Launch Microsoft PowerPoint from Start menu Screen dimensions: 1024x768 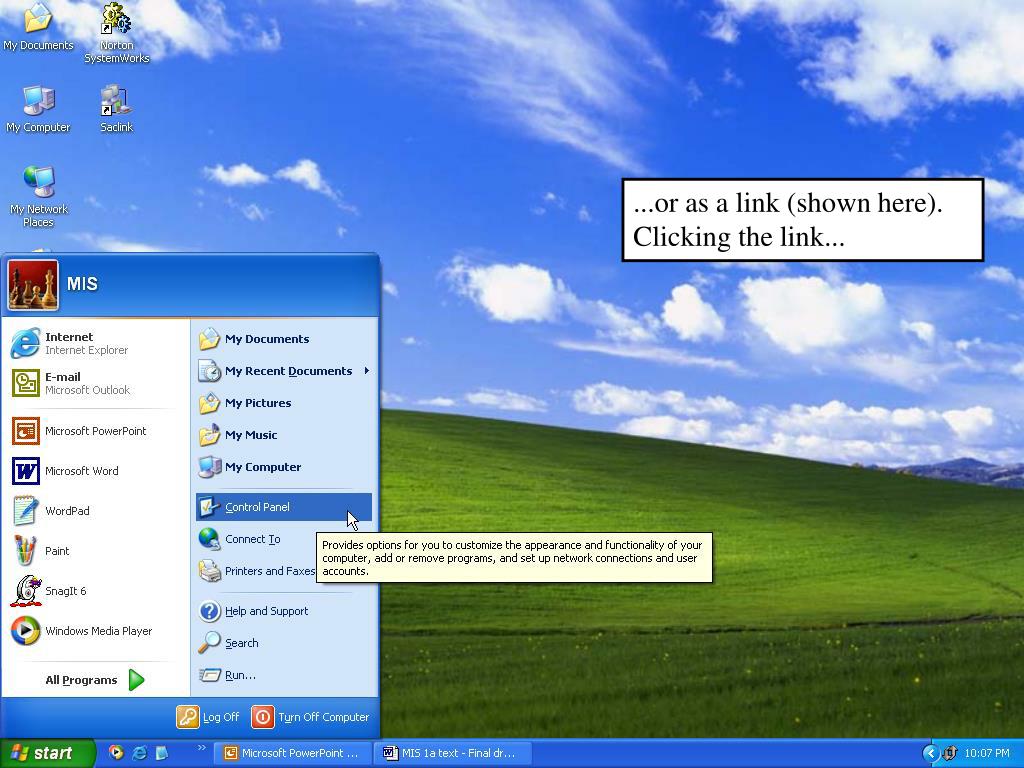[x=95, y=431]
